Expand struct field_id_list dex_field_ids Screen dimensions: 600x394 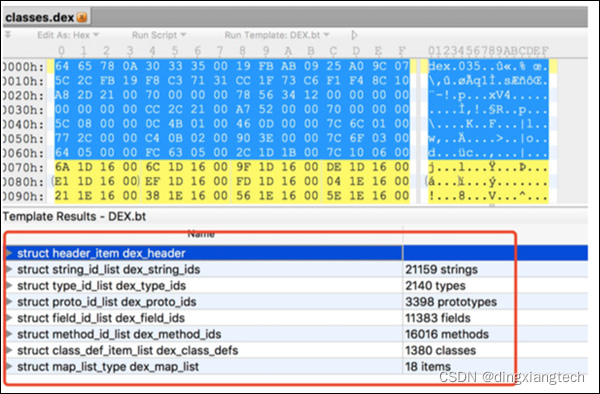(x=9, y=317)
